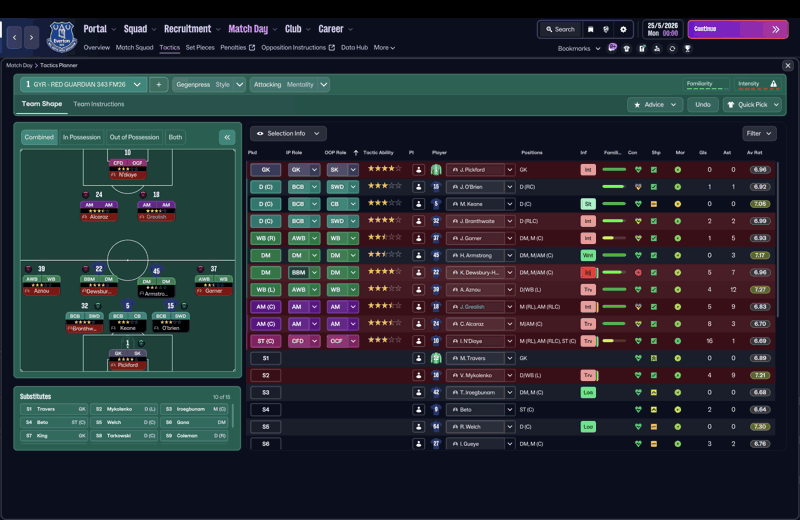Open the bookmark flag icon beside Search
This screenshot has width=800, height=520.
click(590, 30)
